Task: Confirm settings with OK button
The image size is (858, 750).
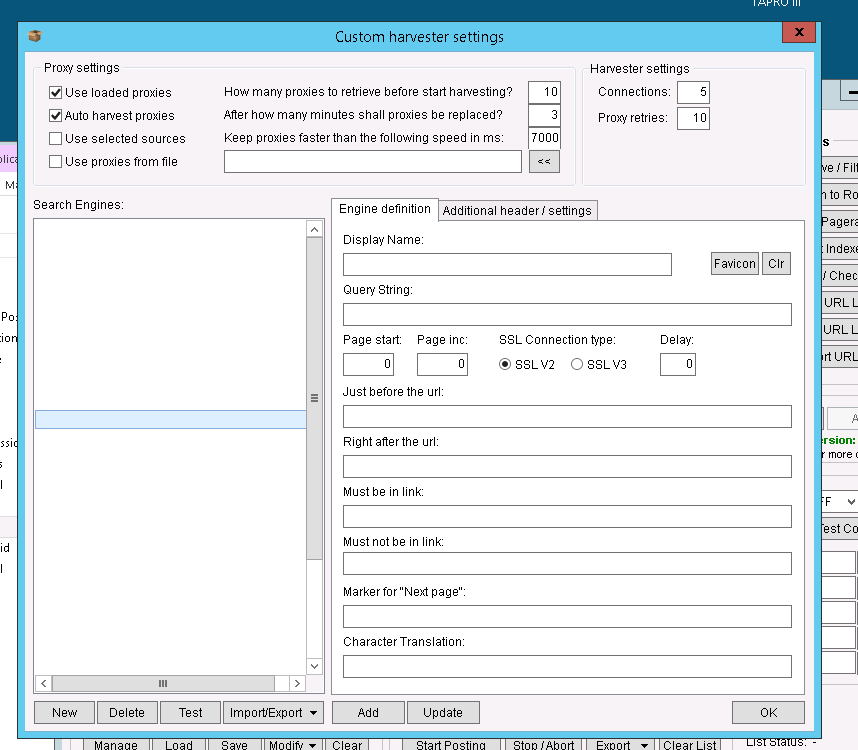Action: (768, 712)
